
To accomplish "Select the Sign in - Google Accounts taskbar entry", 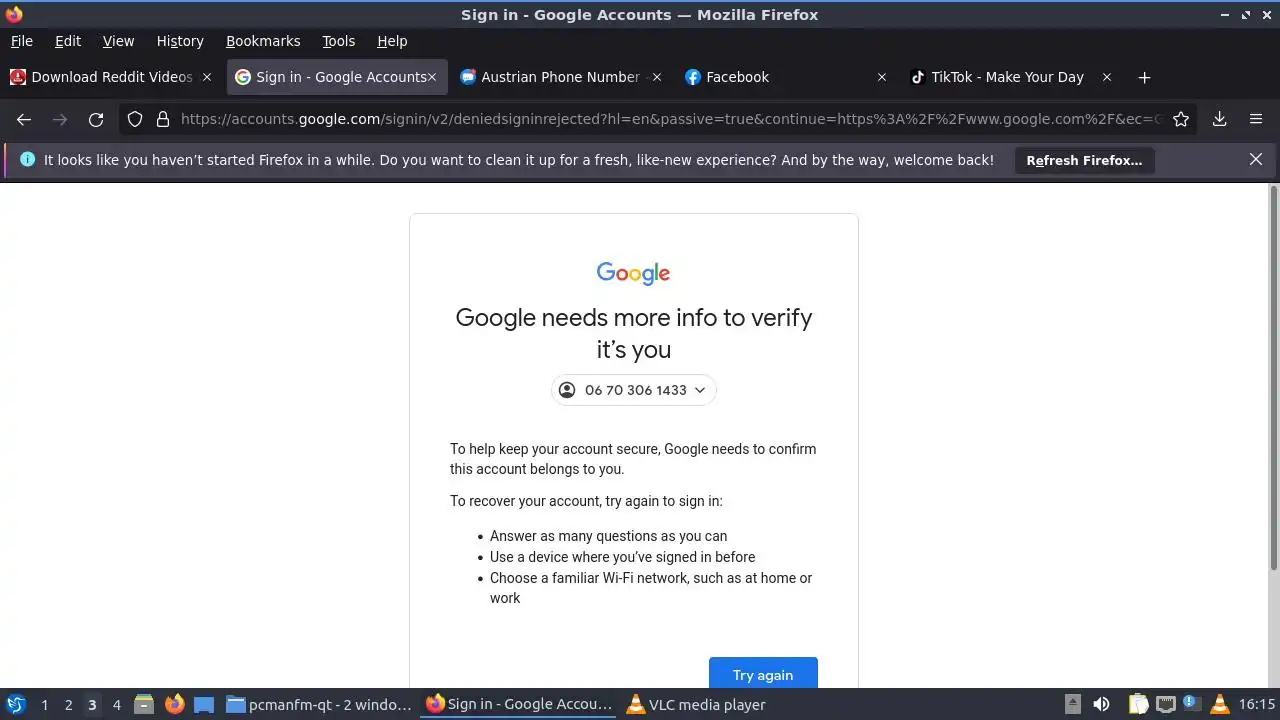I will coord(519,704).
